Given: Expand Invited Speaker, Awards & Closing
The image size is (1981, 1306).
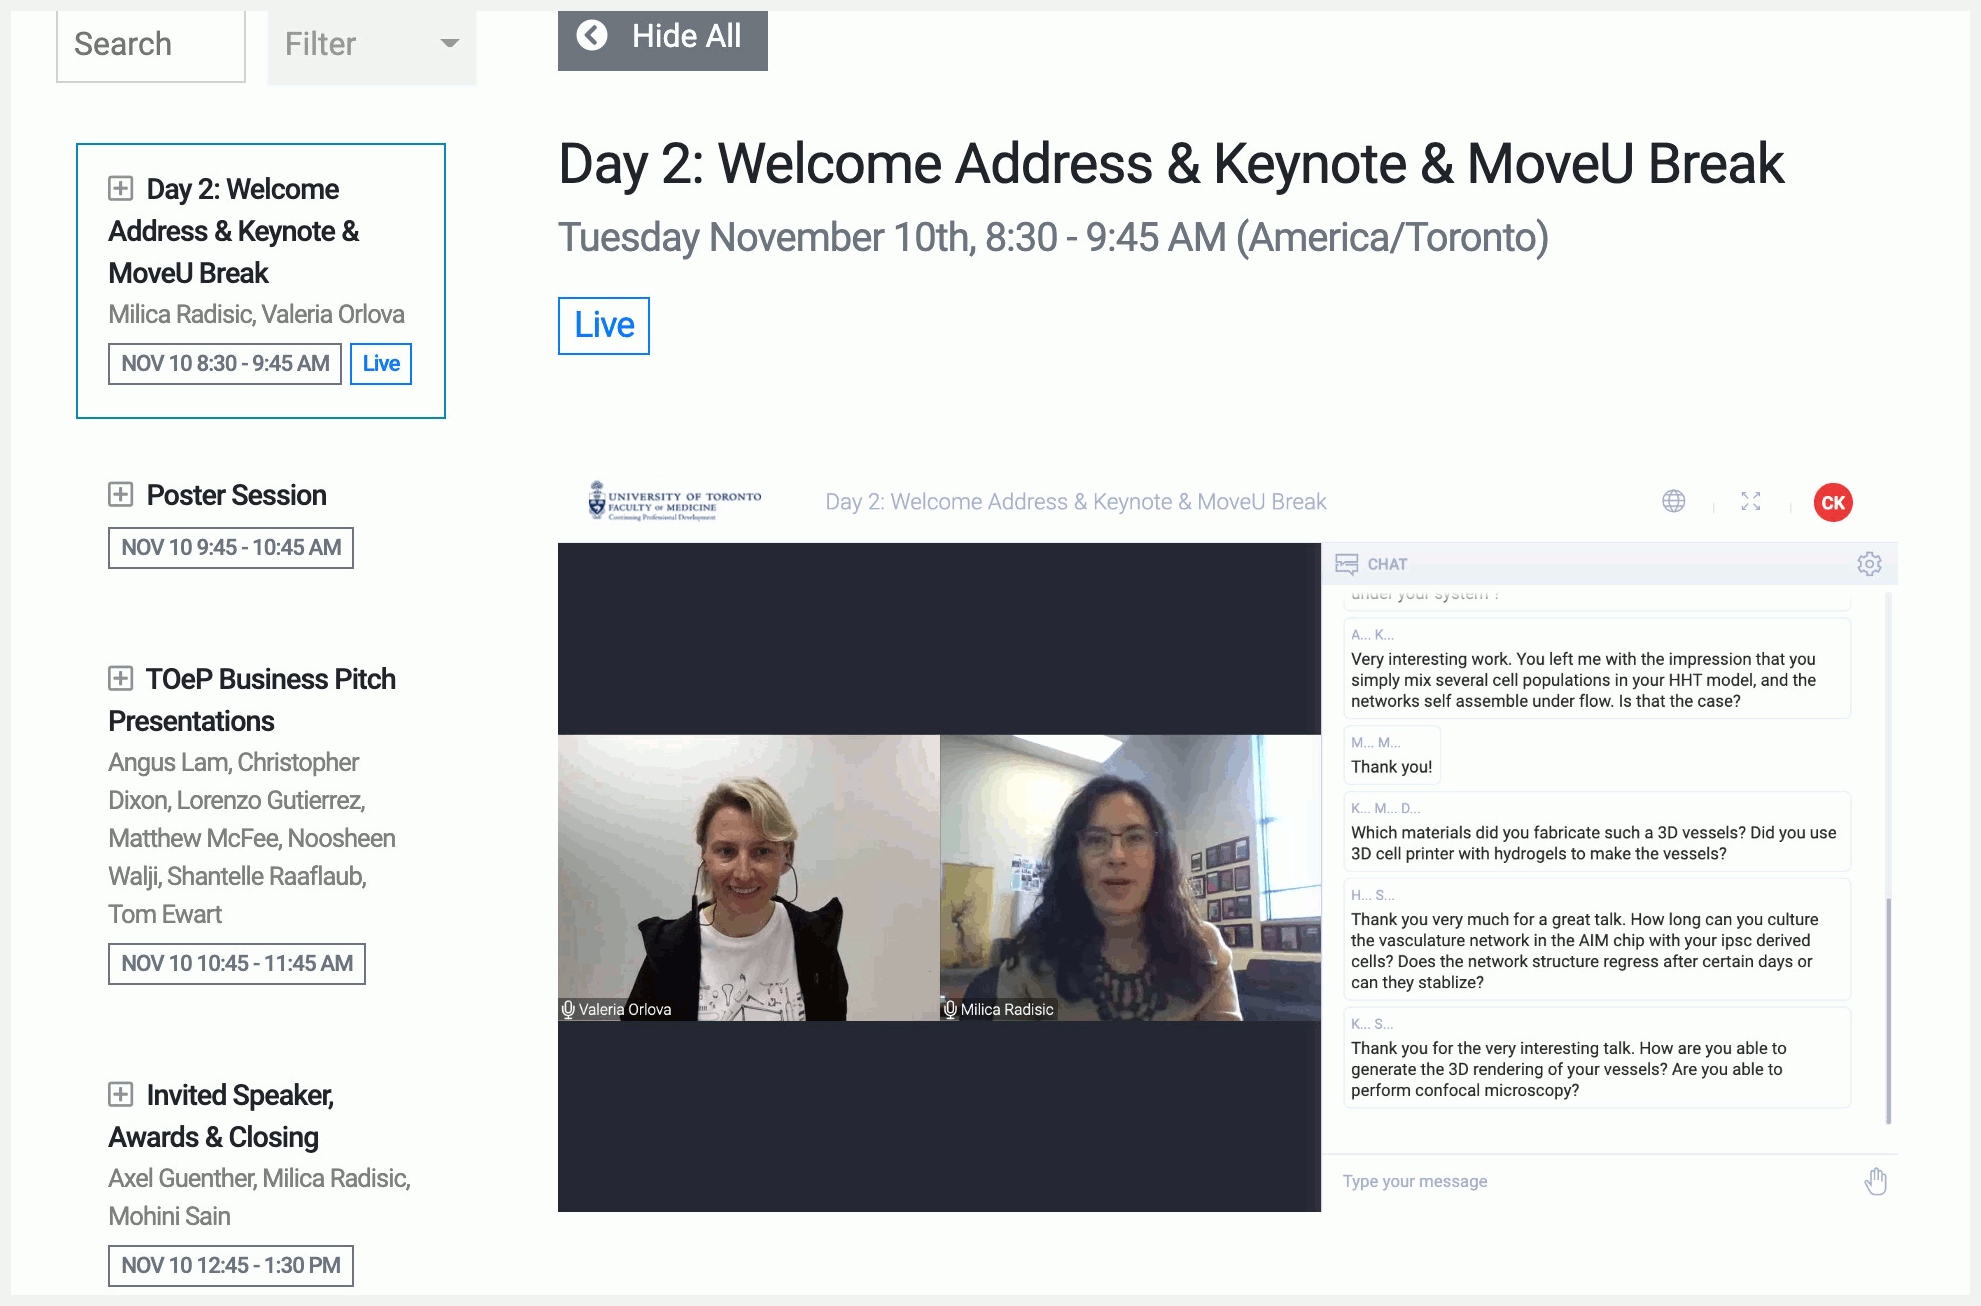Looking at the screenshot, I should pyautogui.click(x=120, y=1094).
